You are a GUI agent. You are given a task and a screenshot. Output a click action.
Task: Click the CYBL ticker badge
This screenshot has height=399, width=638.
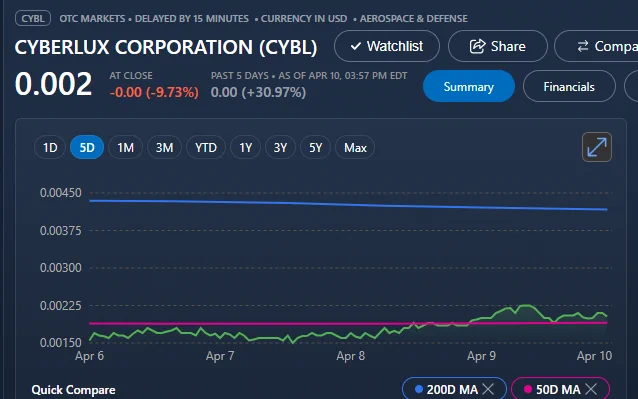click(33, 18)
